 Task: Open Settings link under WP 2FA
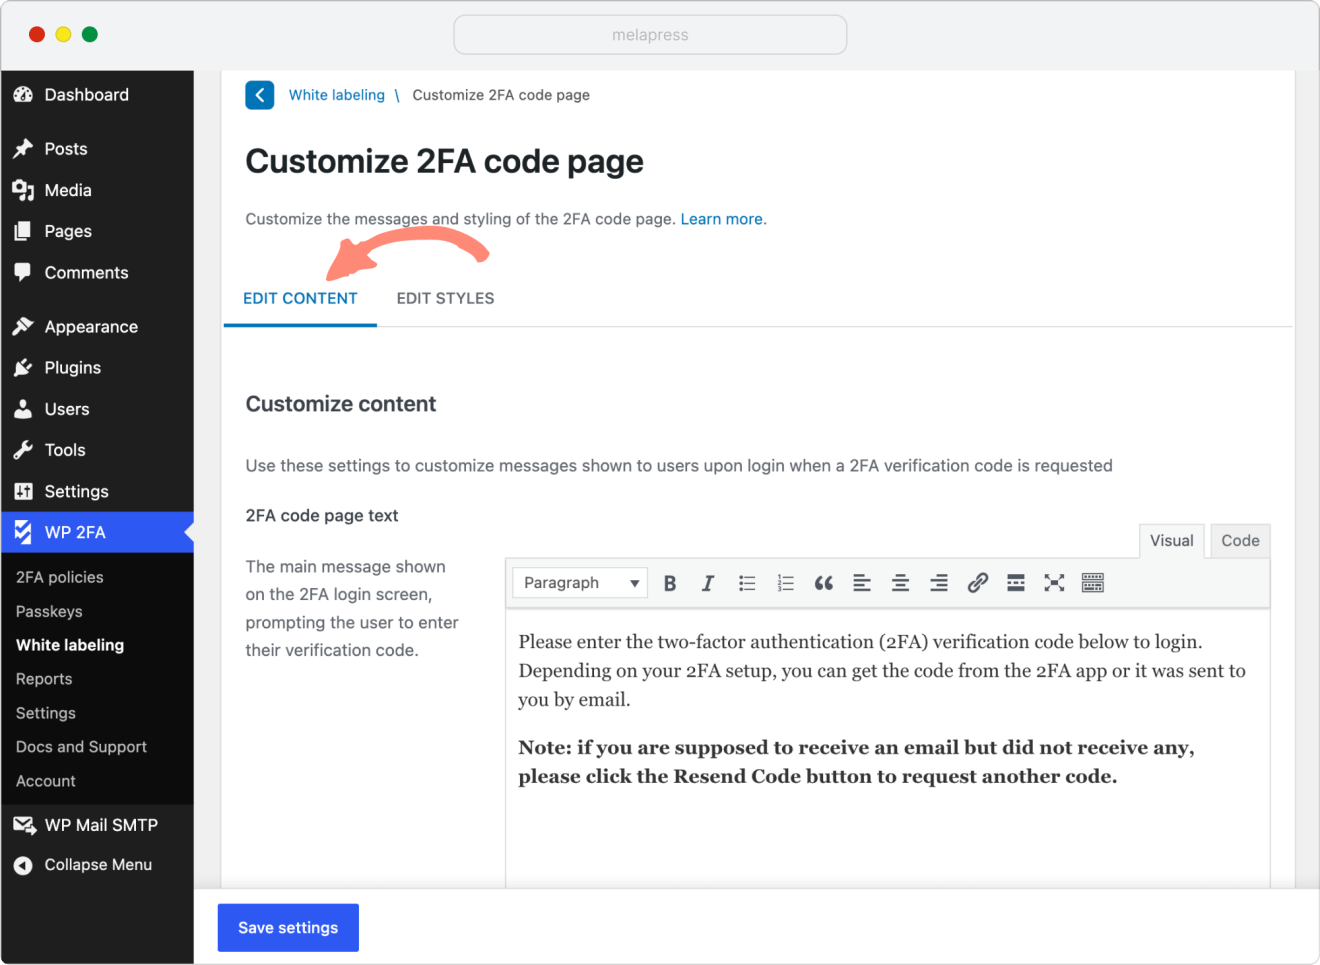point(46,713)
